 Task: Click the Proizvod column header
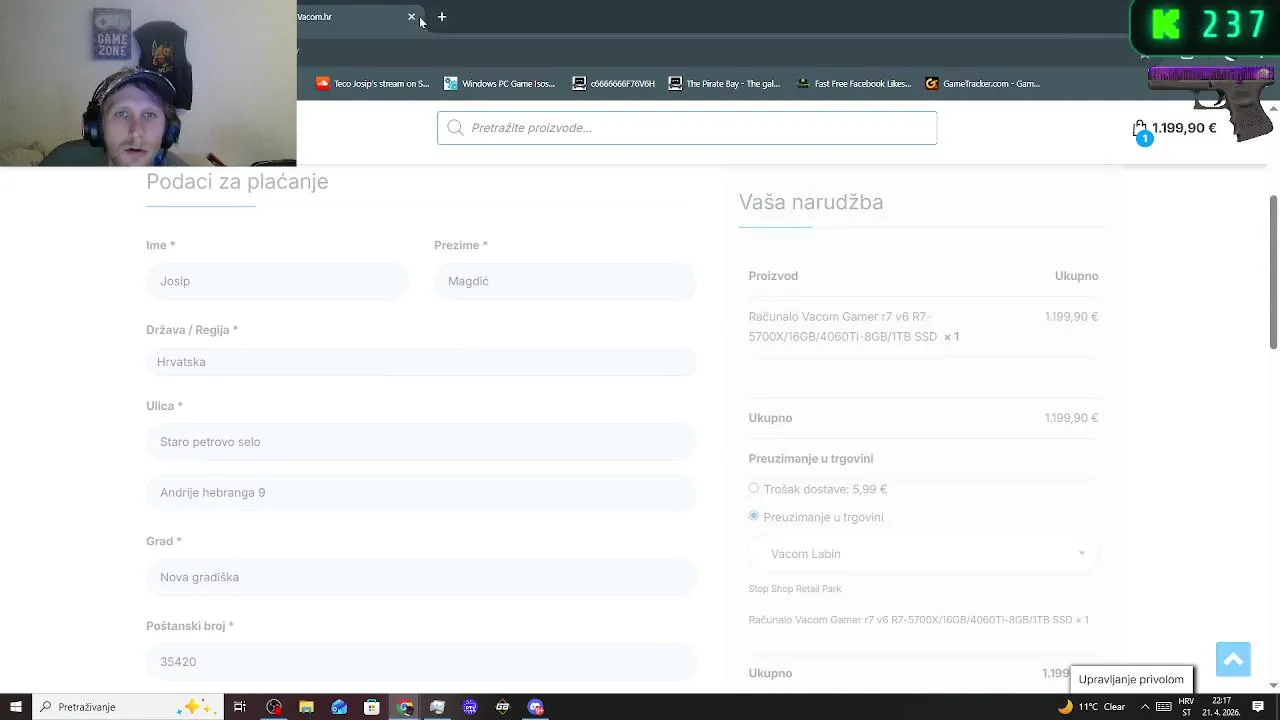coord(773,276)
